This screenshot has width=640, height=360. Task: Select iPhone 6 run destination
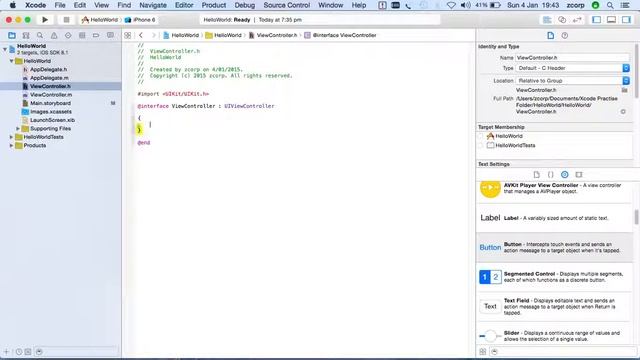coord(140,20)
